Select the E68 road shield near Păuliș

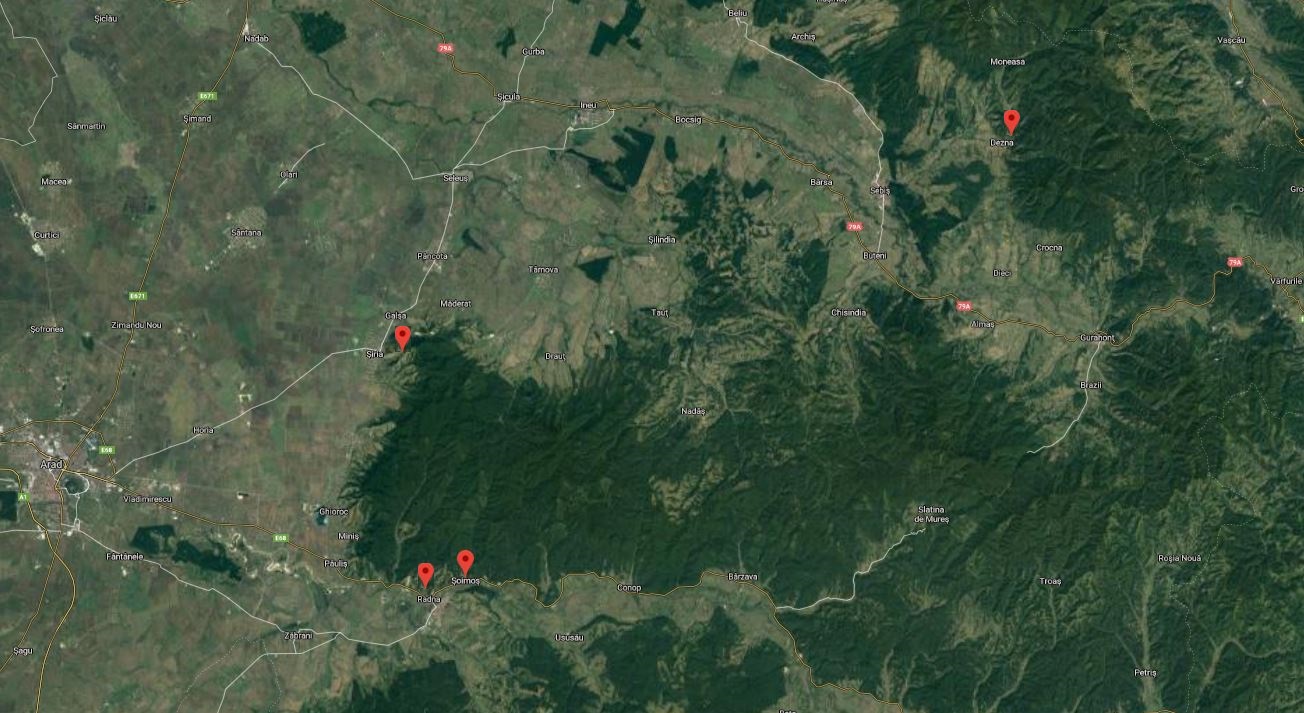[281, 538]
